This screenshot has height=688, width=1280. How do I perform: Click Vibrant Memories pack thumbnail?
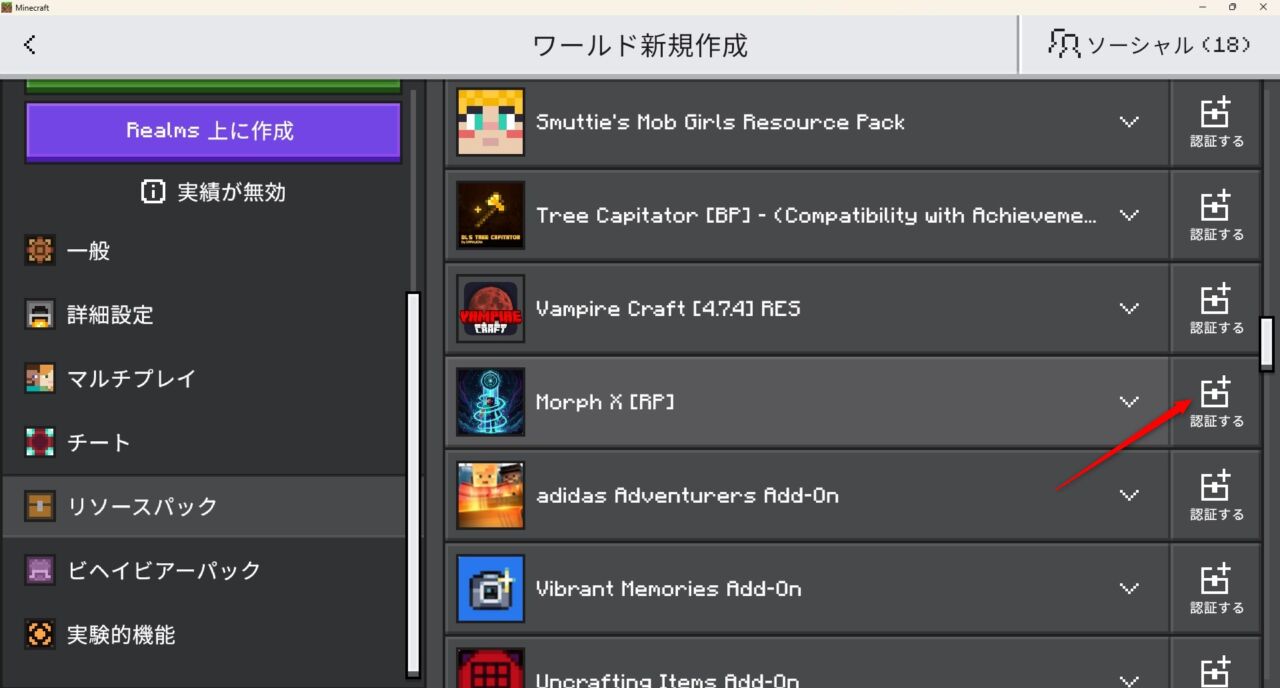490,588
